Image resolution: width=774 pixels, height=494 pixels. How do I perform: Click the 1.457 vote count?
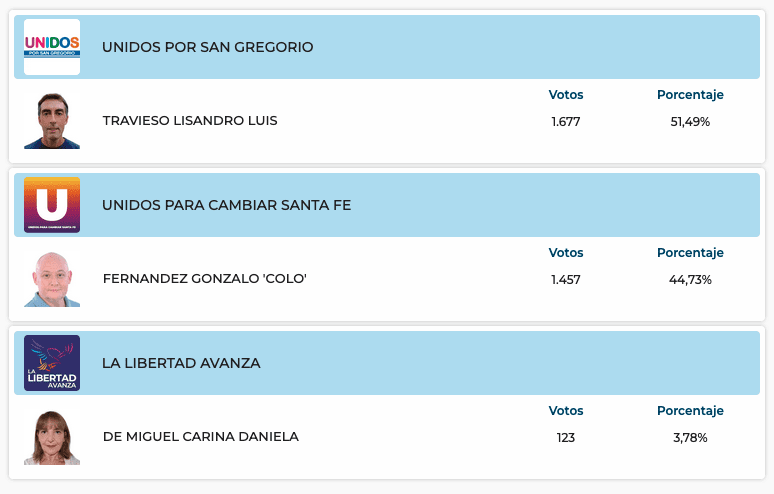pyautogui.click(x=566, y=280)
